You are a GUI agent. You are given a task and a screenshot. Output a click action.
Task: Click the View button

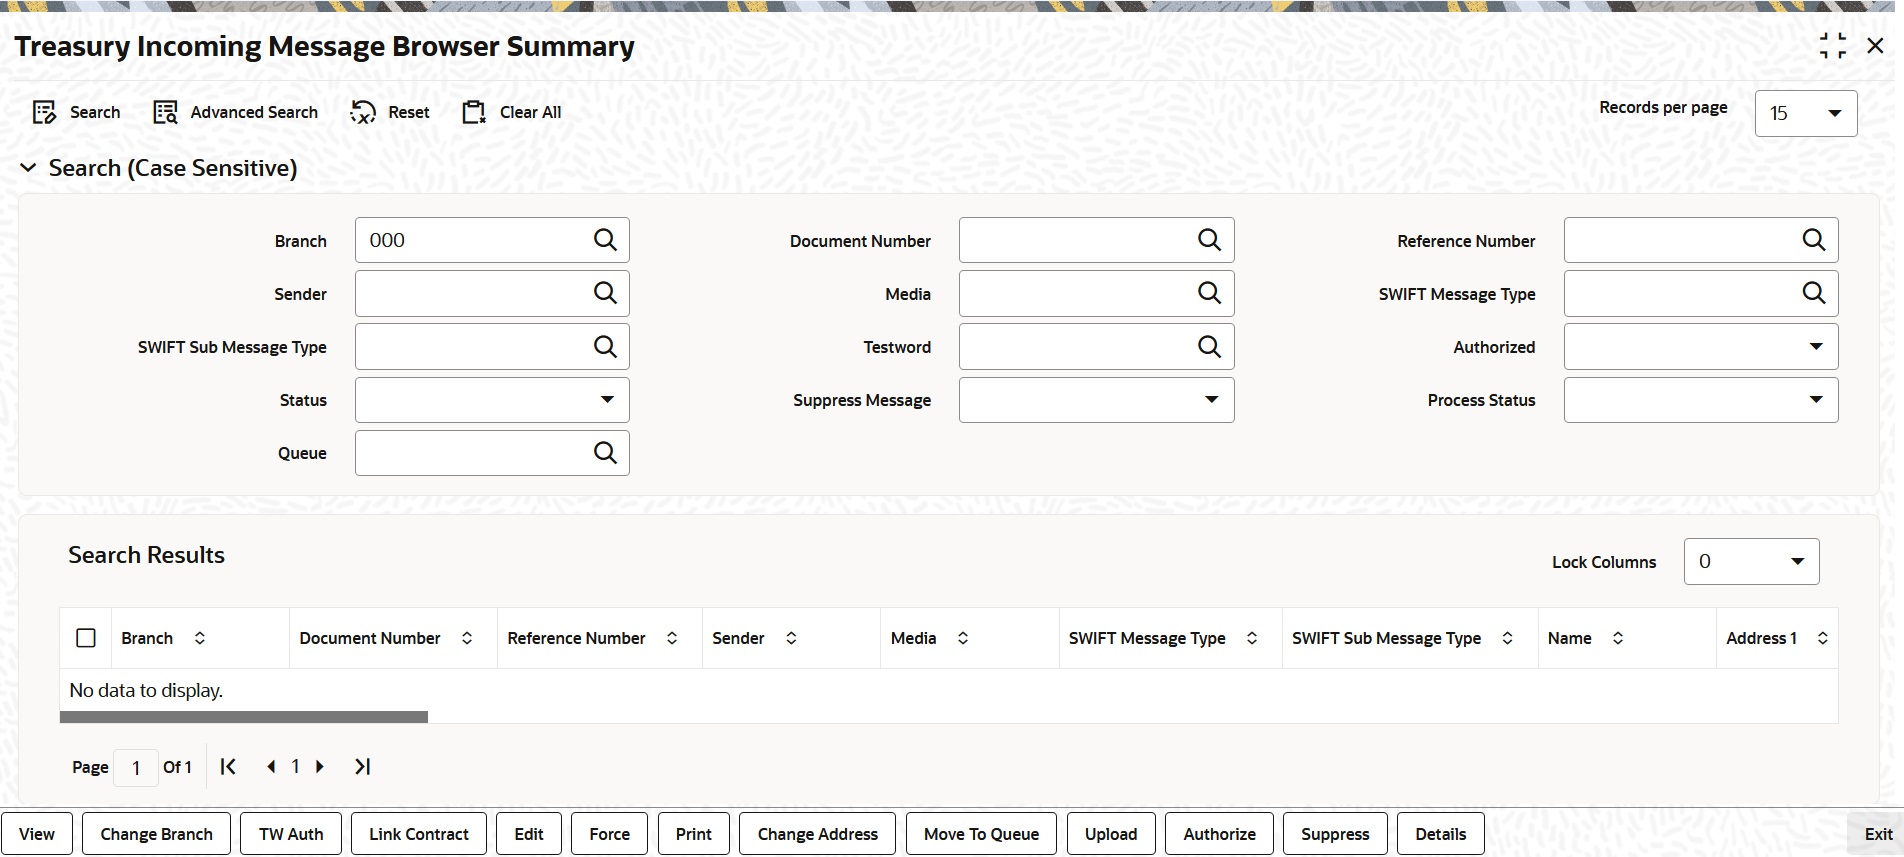click(x=37, y=834)
